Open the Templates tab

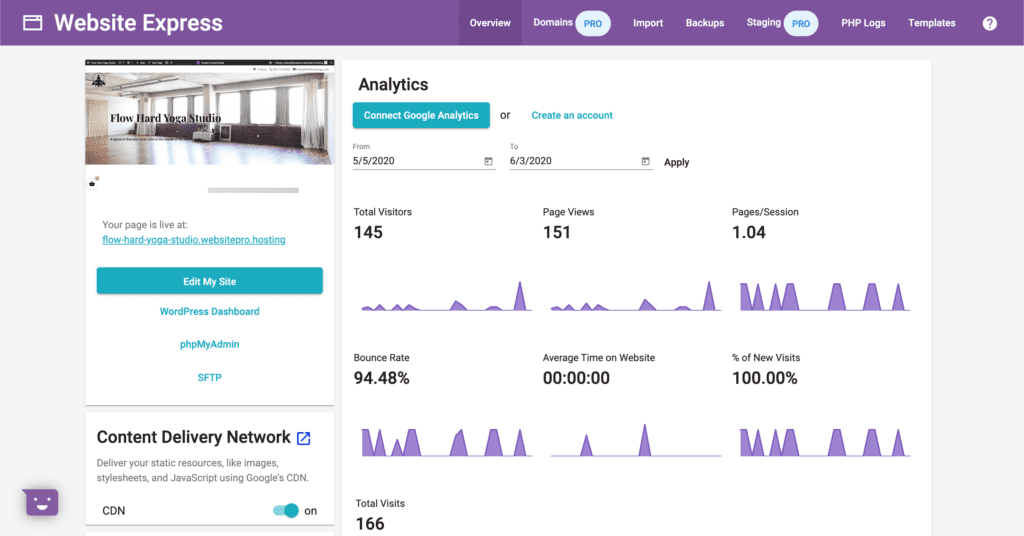coord(931,23)
